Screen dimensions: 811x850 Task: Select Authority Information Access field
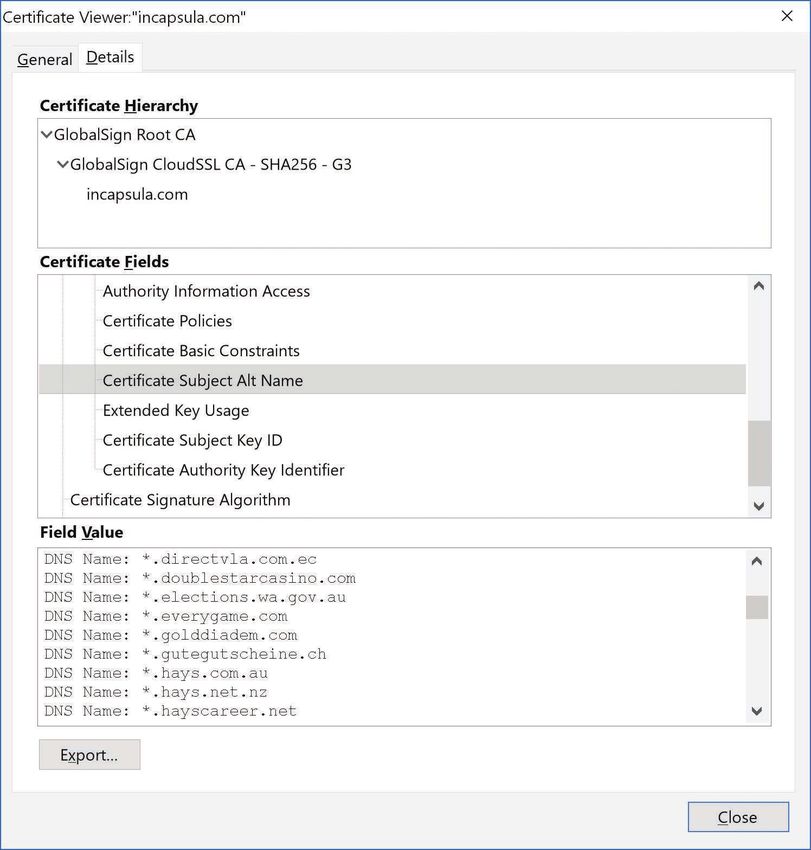(x=206, y=291)
